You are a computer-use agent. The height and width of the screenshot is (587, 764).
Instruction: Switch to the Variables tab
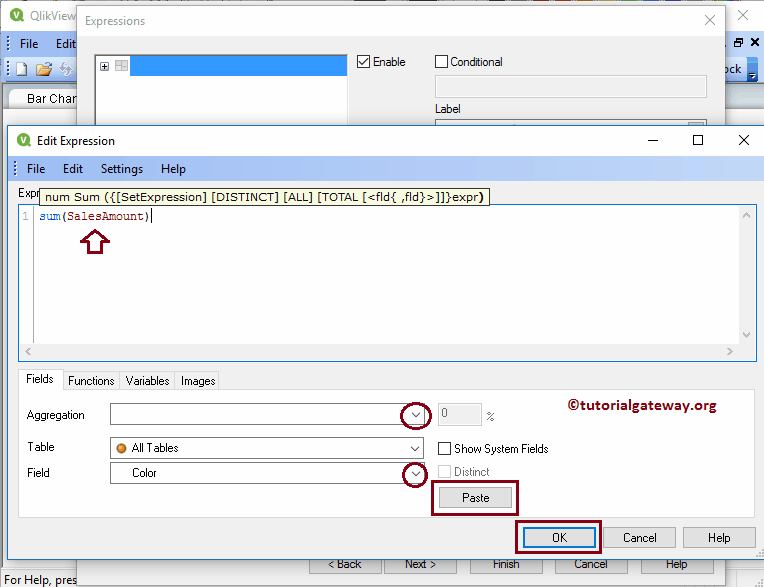pos(147,380)
